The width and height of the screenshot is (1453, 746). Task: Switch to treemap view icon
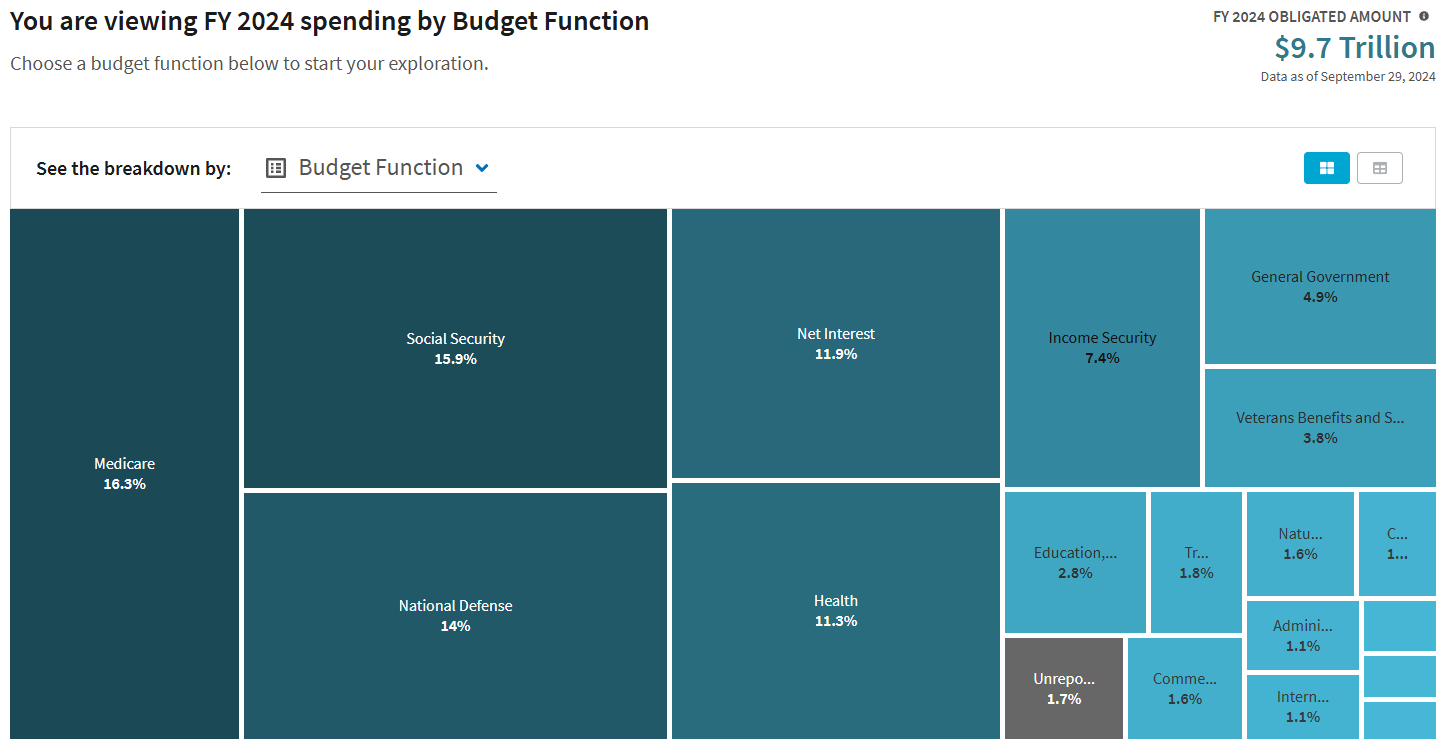(1326, 168)
